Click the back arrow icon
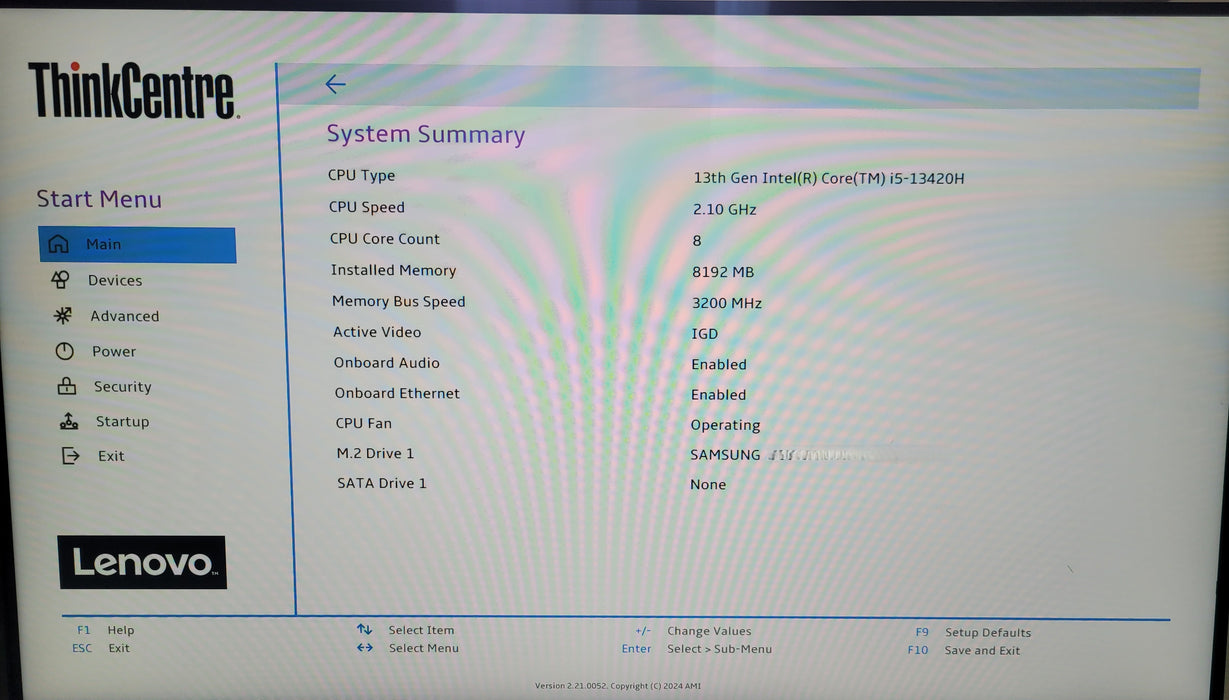This screenshot has height=700, width=1229. (335, 85)
